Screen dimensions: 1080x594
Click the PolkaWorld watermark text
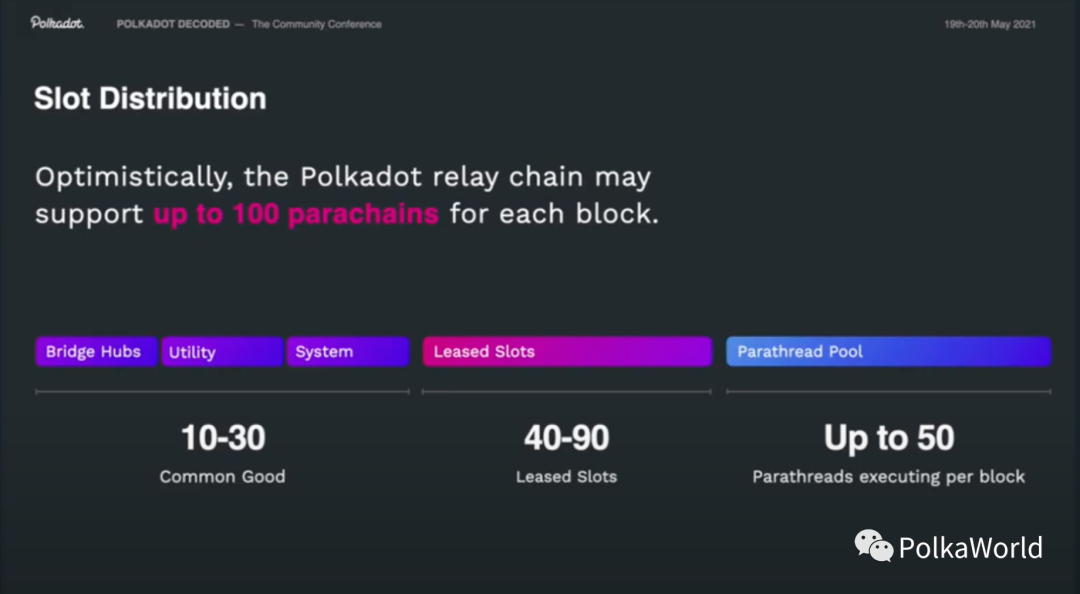(970, 548)
